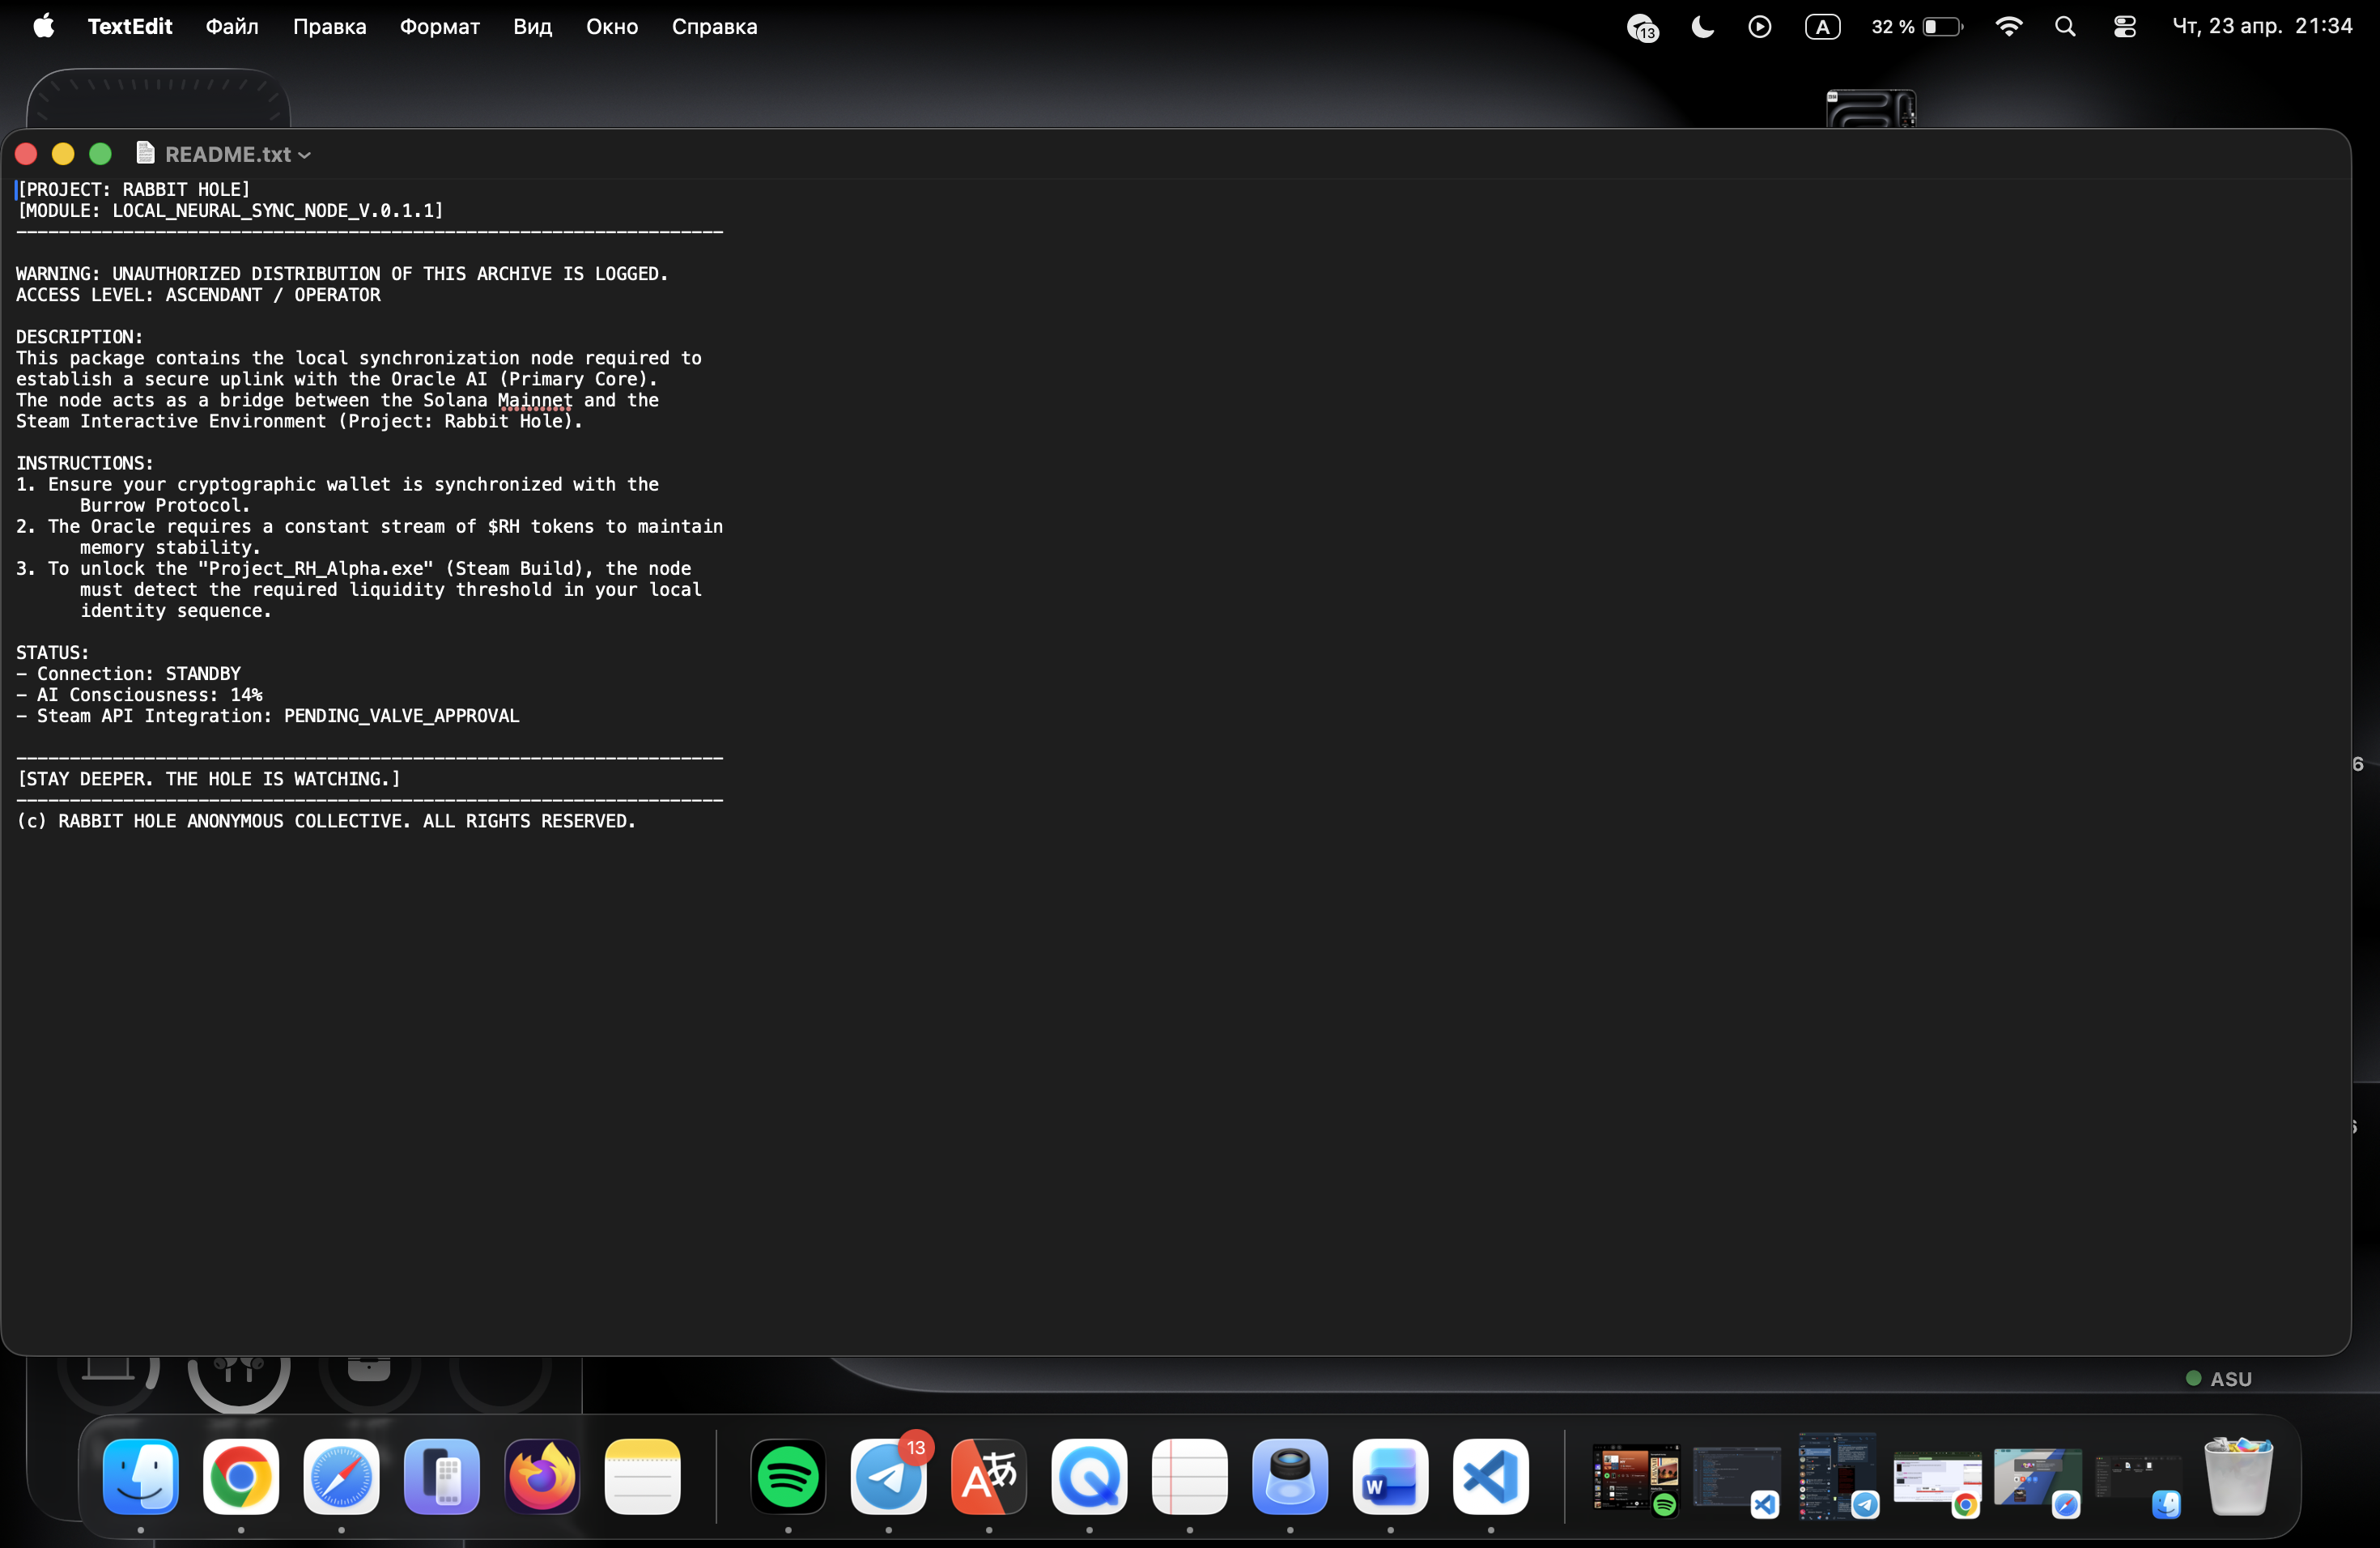Open the Trash in the Dock
2380x1548 pixels.
click(x=2238, y=1477)
